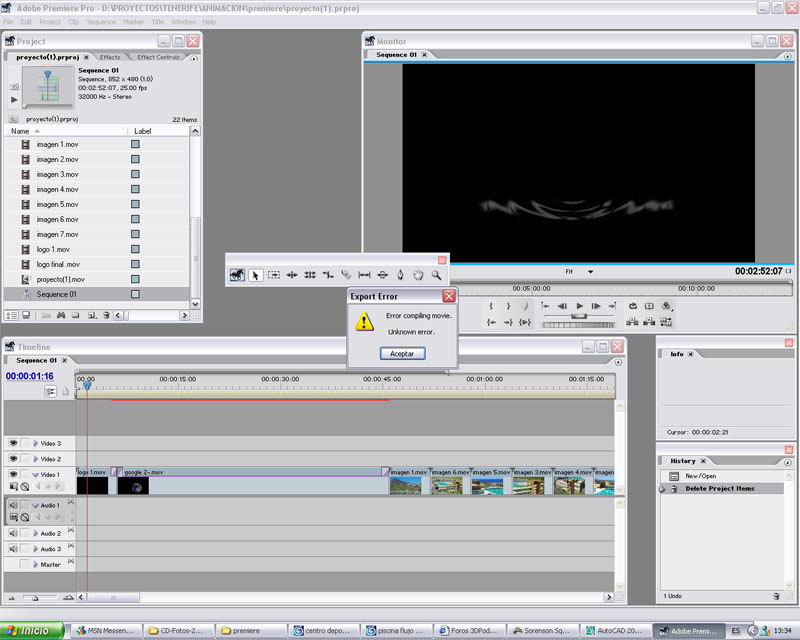Open MSN Messenger from the taskbar

(106, 631)
